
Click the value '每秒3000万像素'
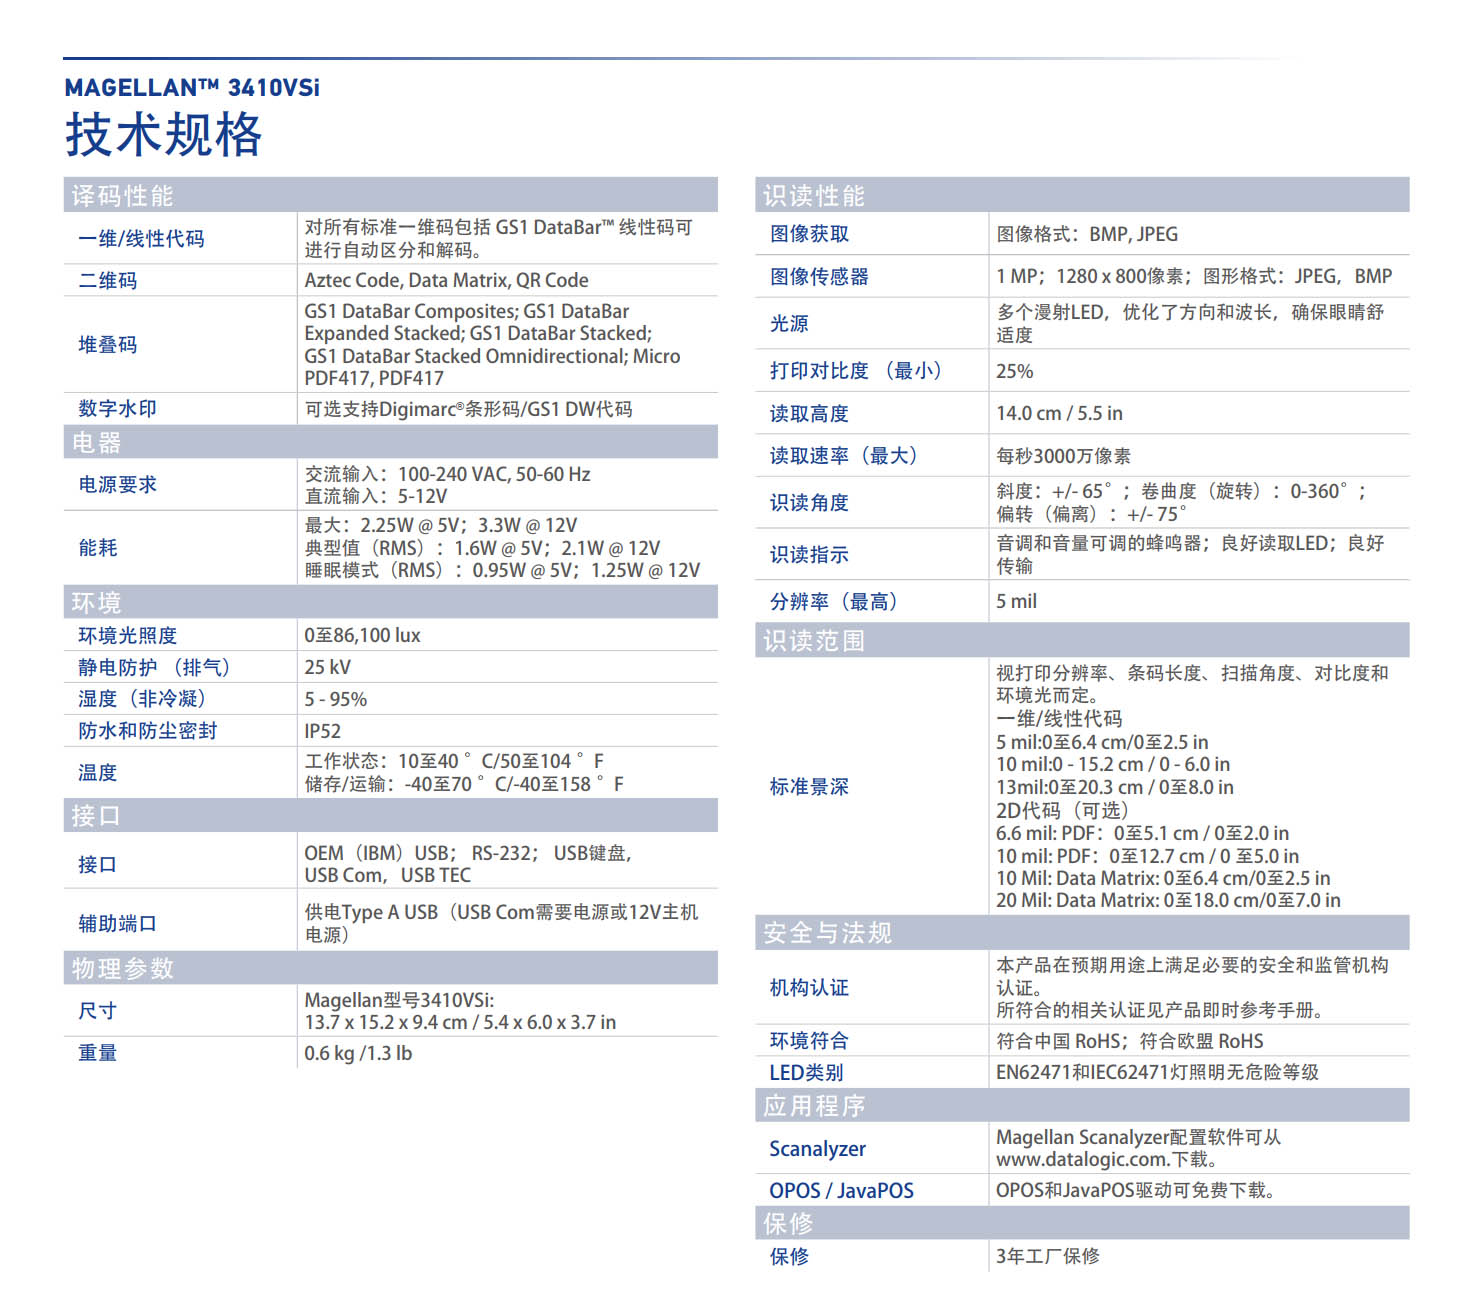(1063, 456)
